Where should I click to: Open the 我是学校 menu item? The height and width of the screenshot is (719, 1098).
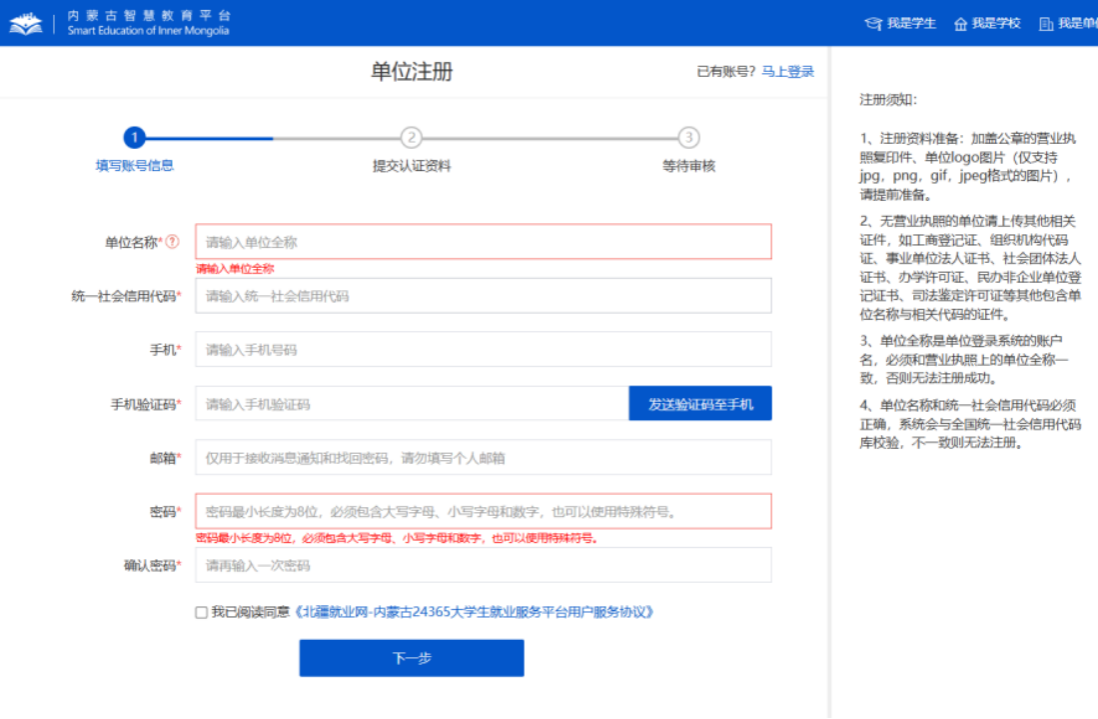click(996, 23)
